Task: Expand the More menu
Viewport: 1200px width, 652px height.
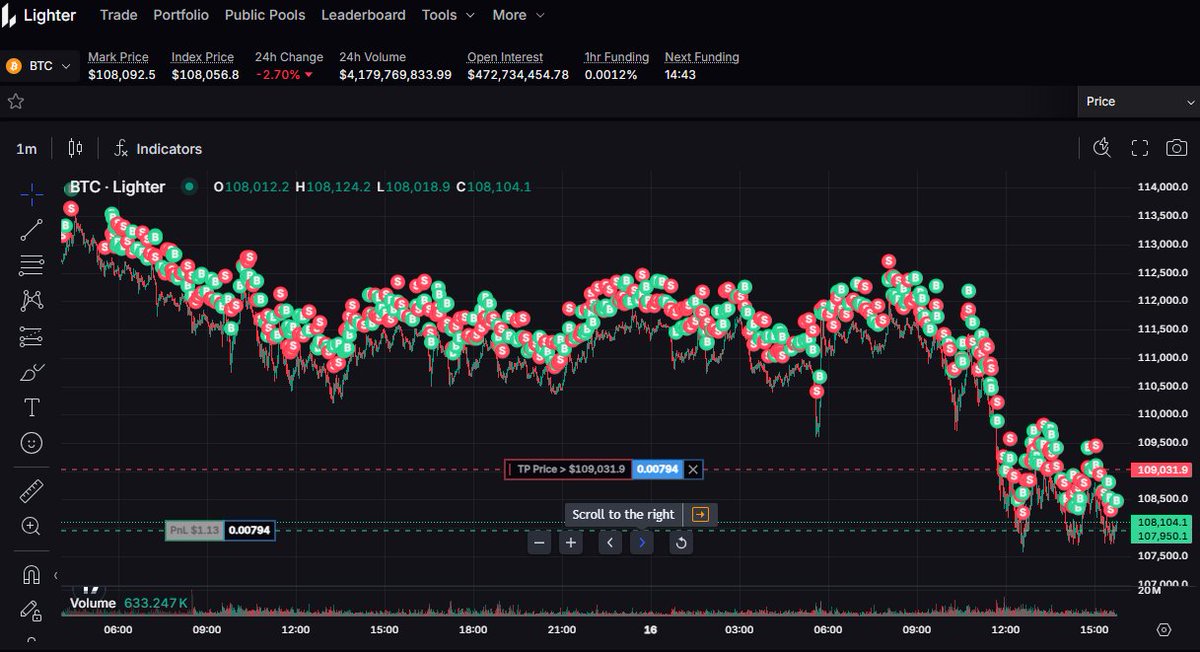Action: click(519, 15)
